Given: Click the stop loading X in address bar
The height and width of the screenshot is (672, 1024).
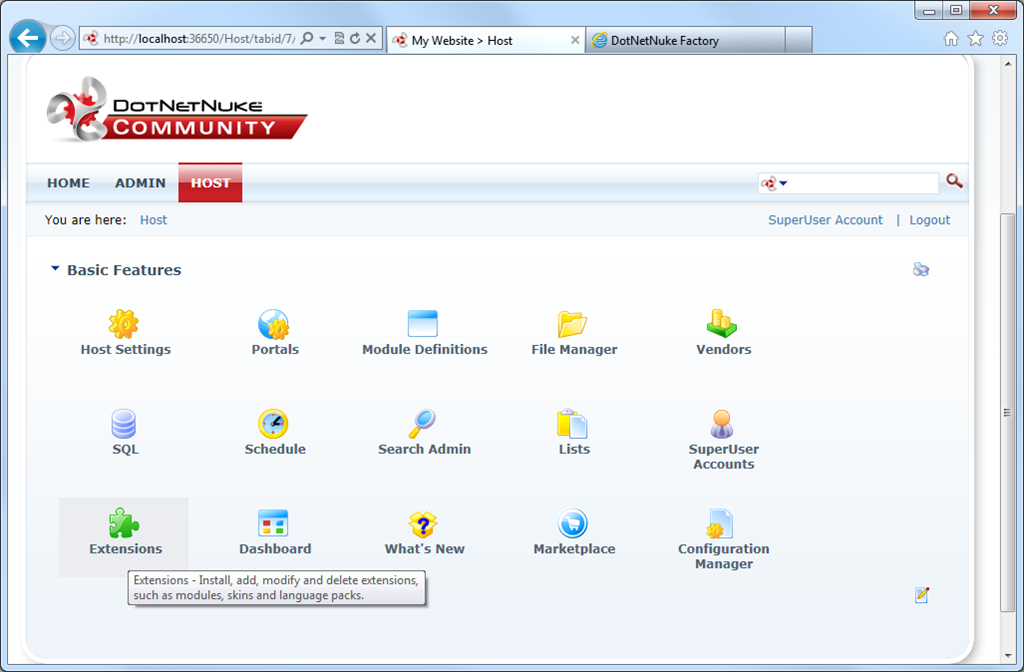Looking at the screenshot, I should click(370, 38).
